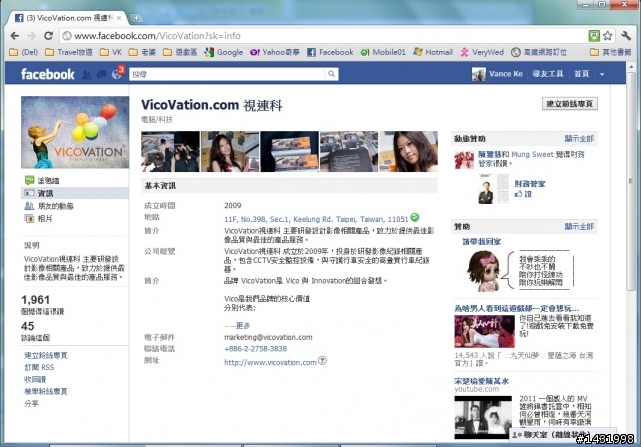The width and height of the screenshot is (641, 447).
Task: Click the green verified check beside address
Action: (415, 217)
